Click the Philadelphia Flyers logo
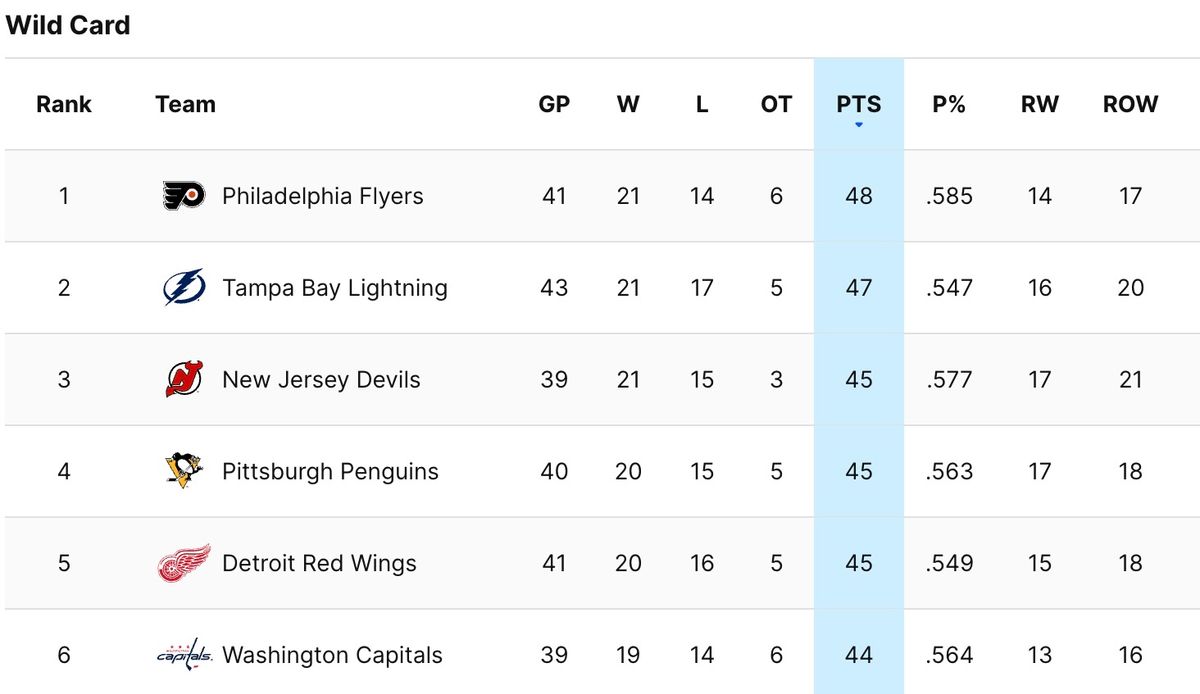1200x694 pixels. click(x=184, y=196)
